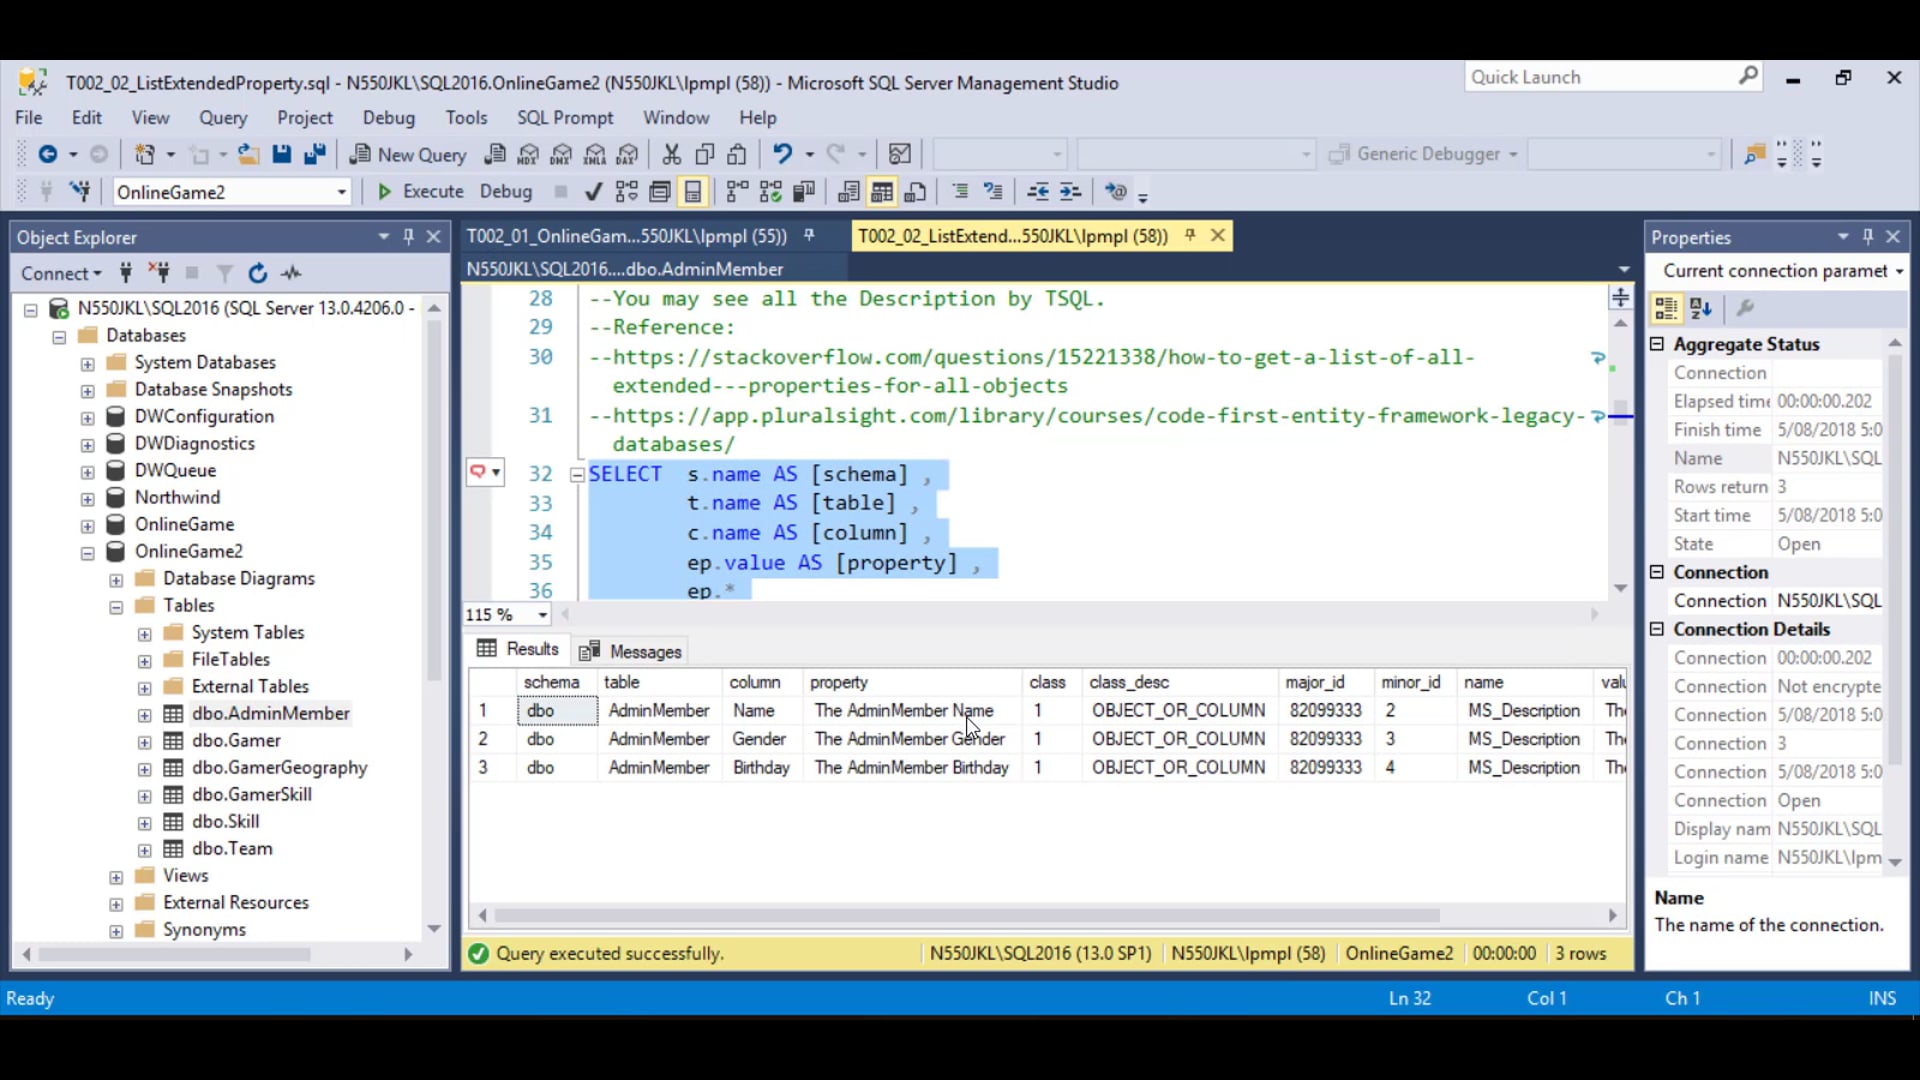Save the current SQL file
The width and height of the screenshot is (1920, 1080).
(282, 154)
